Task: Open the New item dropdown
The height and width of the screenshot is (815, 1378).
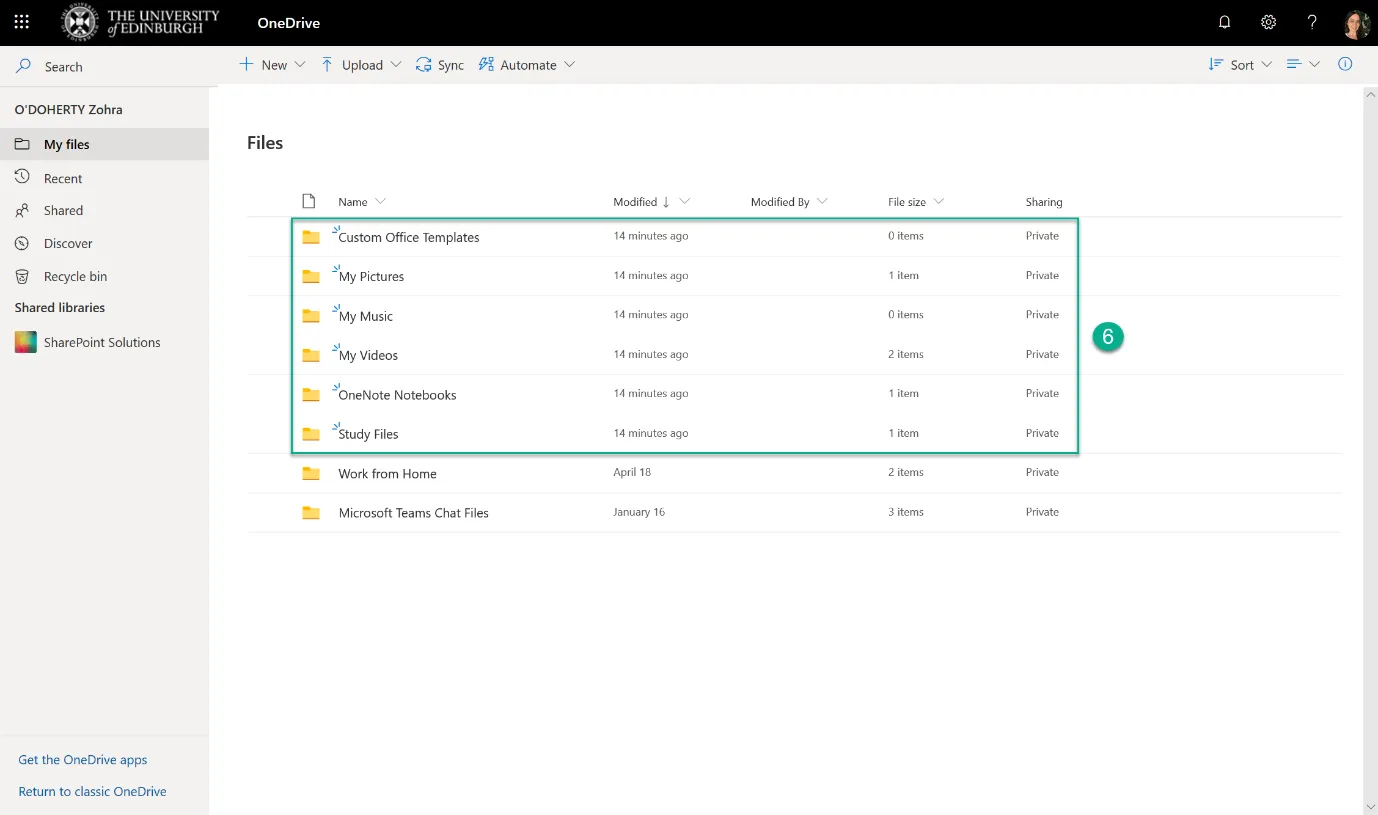Action: click(x=271, y=64)
